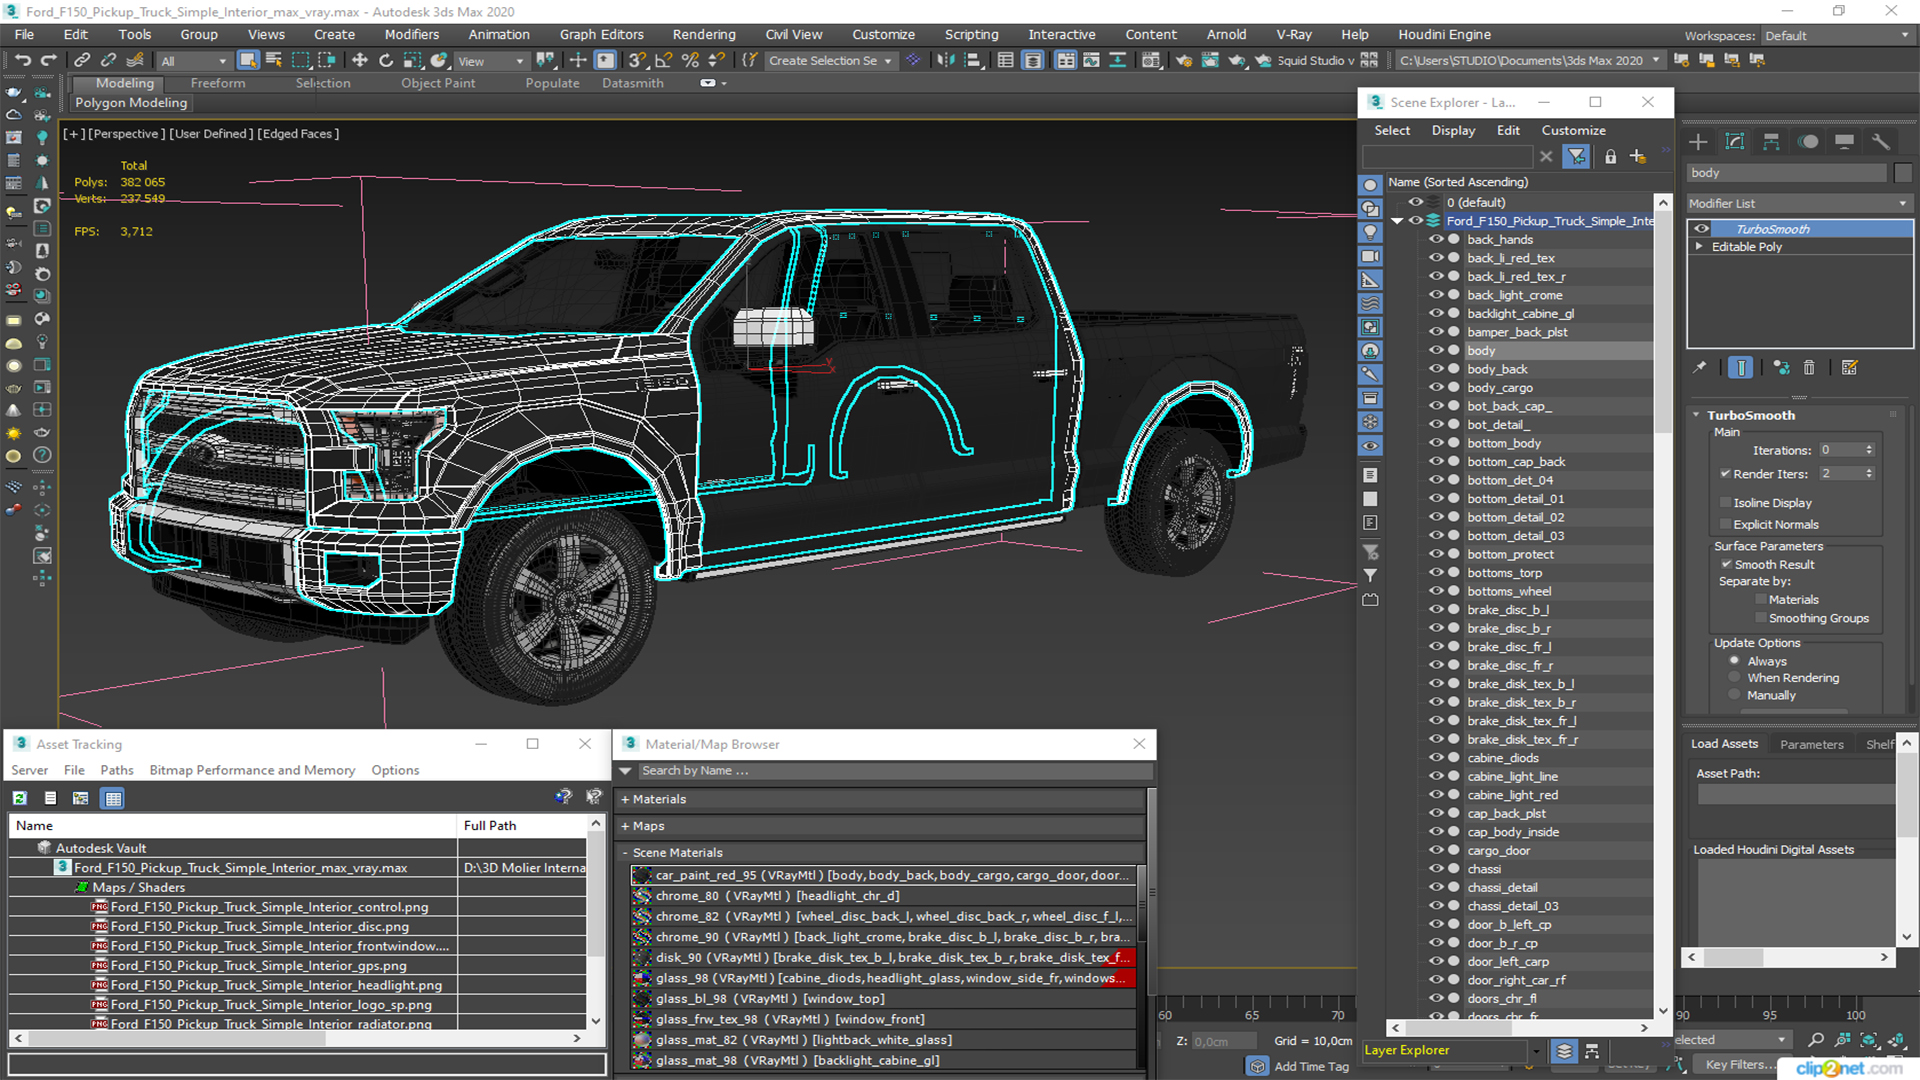This screenshot has height=1080, width=1920.
Task: Toggle the Percent Snap icon
Action: click(x=690, y=60)
